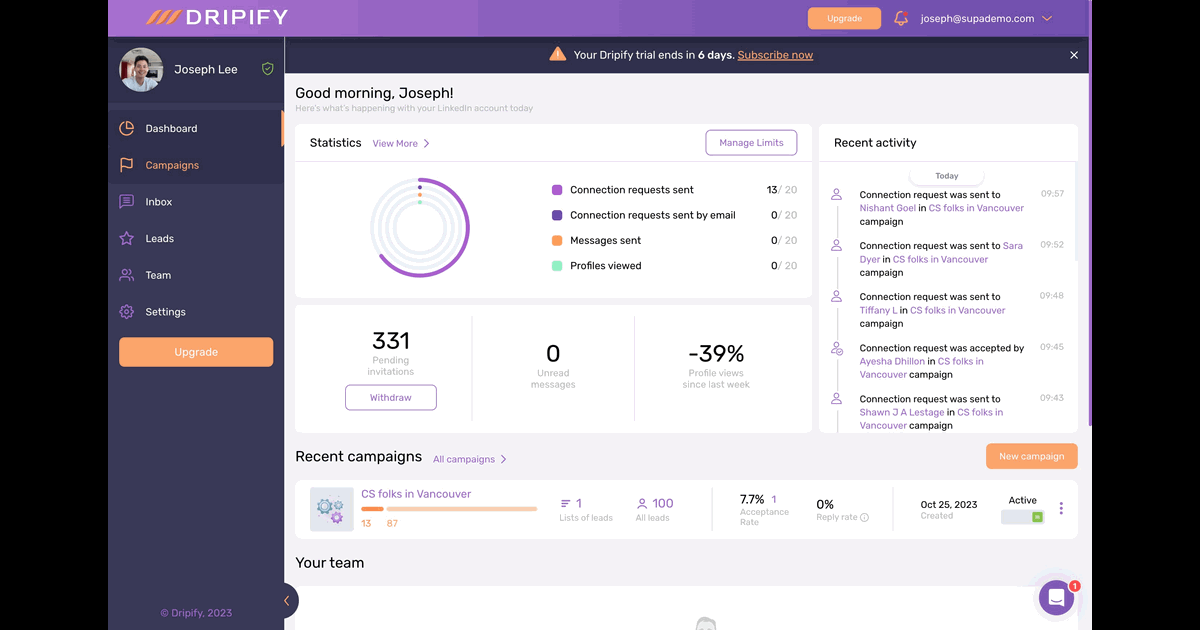
Task: Open the campaign three-dot options menu
Action: click(1061, 508)
